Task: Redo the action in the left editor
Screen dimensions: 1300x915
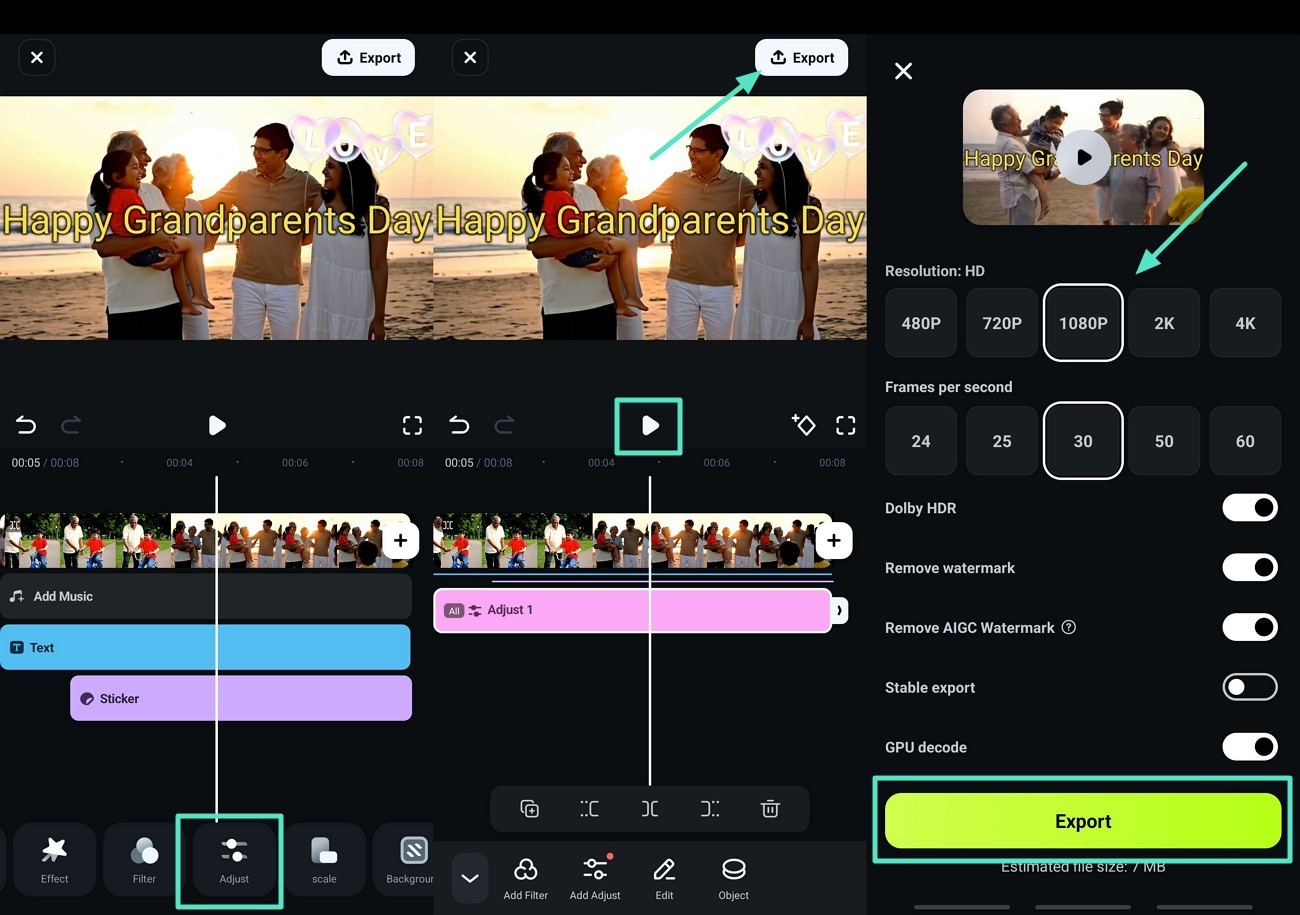Action: (x=71, y=426)
